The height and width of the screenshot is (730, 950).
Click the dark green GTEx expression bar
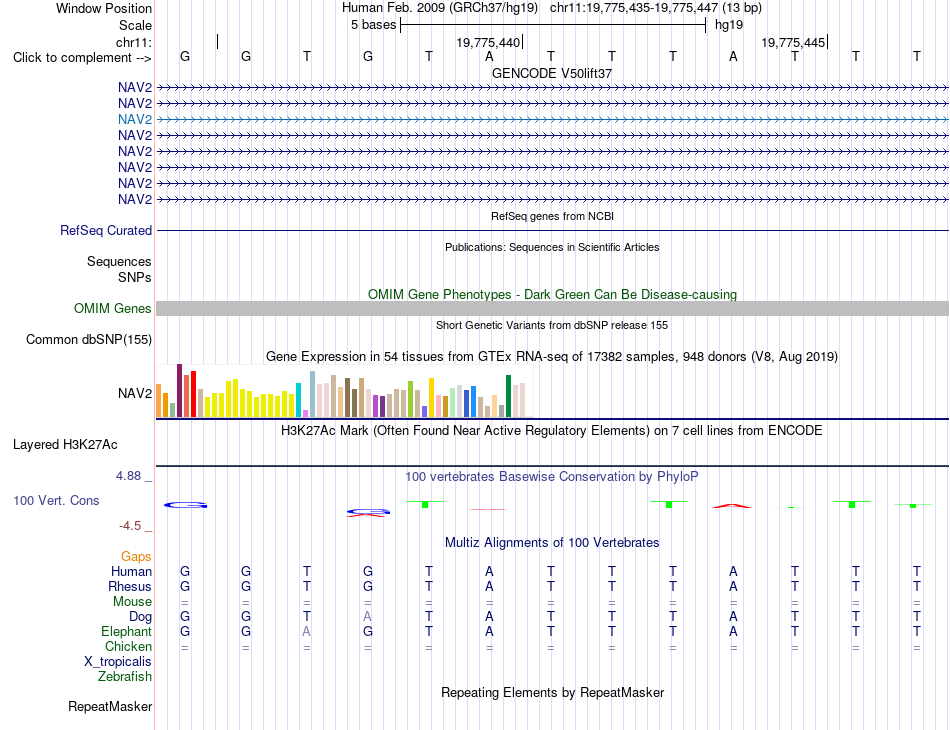tap(508, 396)
